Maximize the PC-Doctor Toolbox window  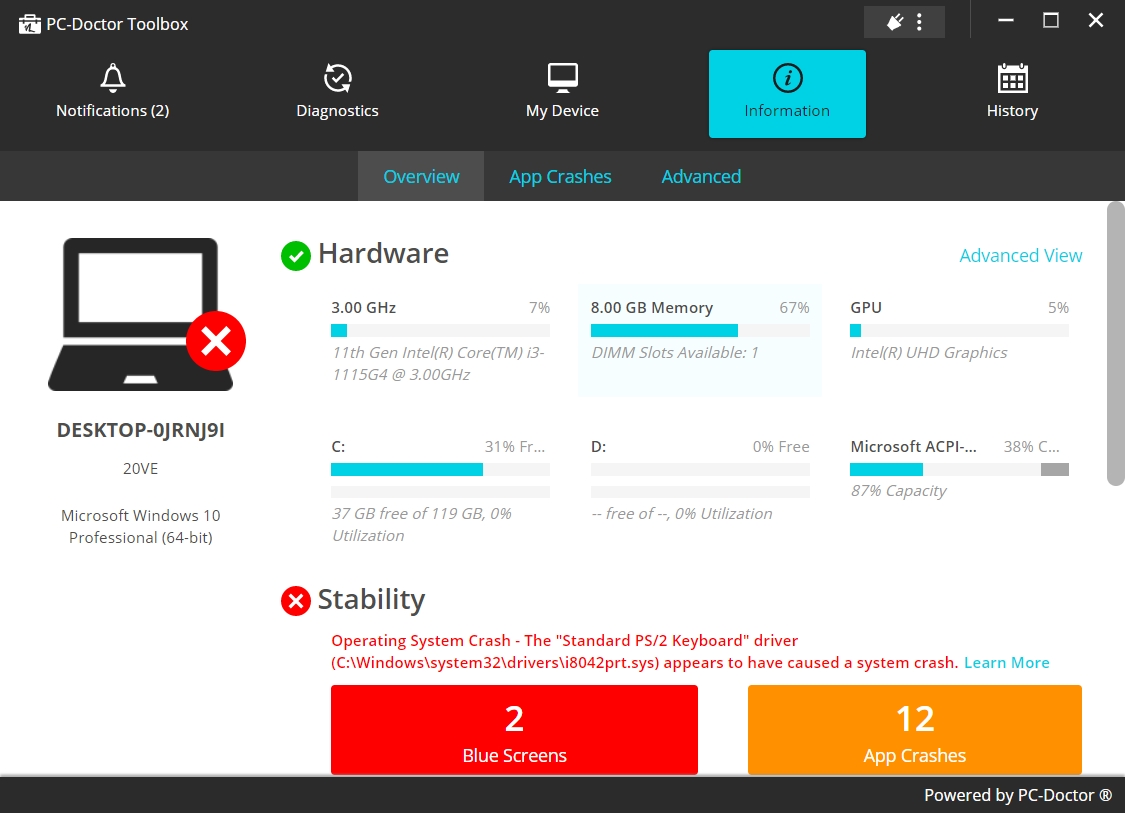point(1050,21)
